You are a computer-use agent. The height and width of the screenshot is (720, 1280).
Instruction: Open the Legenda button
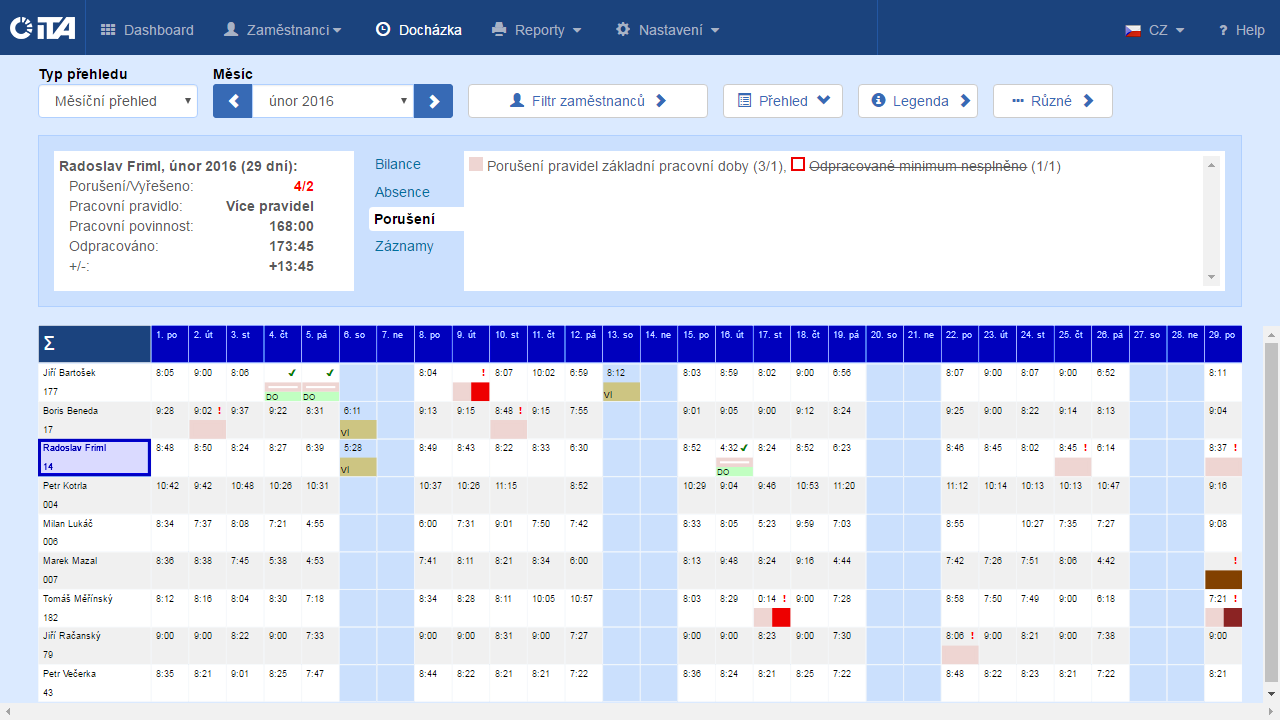917,101
